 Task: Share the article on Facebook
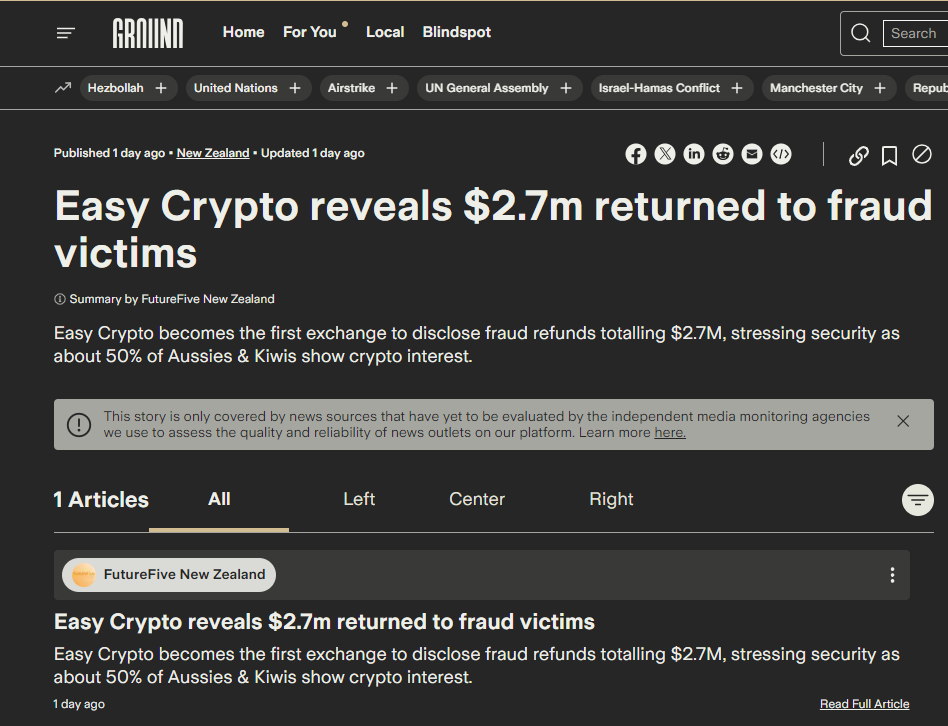636,154
